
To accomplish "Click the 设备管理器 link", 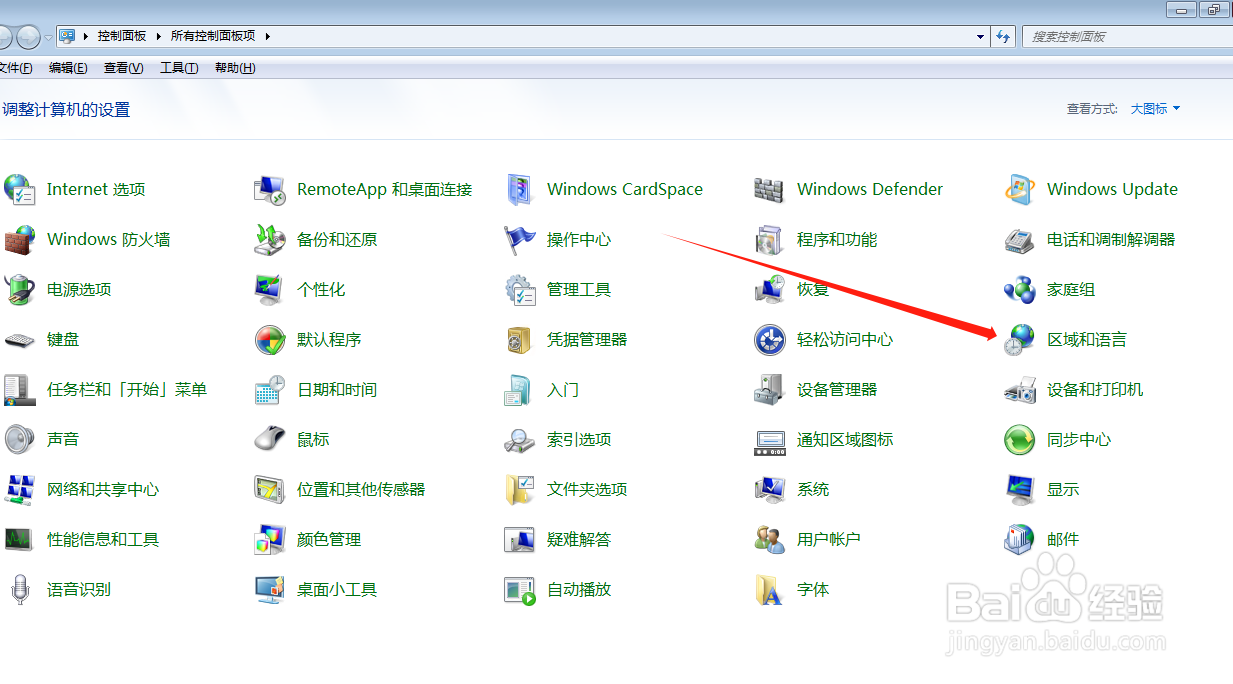I will coord(837,390).
